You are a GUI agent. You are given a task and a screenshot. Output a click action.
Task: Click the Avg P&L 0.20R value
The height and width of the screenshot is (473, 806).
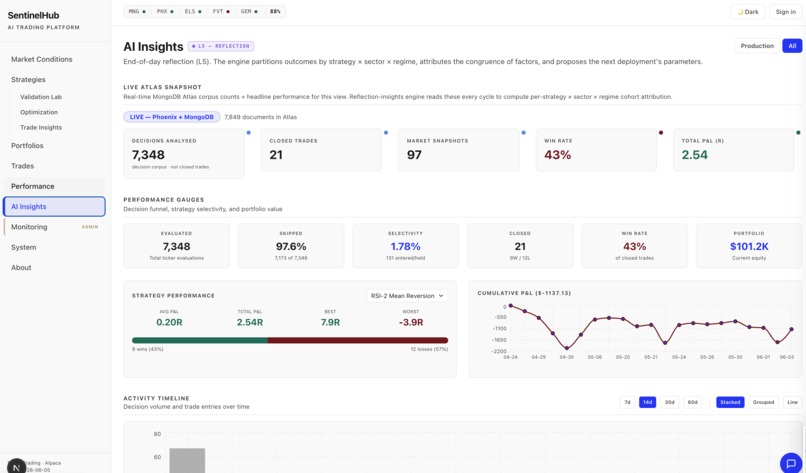tap(169, 322)
